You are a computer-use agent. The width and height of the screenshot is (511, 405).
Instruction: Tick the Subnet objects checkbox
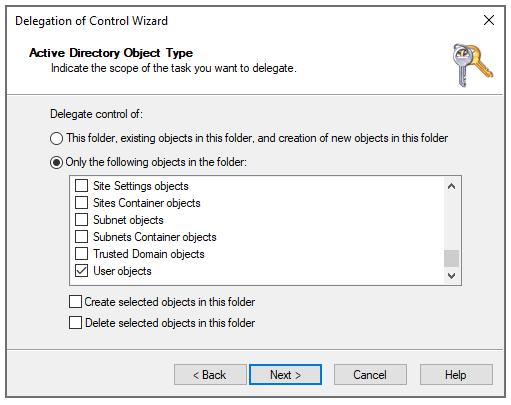pos(81,220)
